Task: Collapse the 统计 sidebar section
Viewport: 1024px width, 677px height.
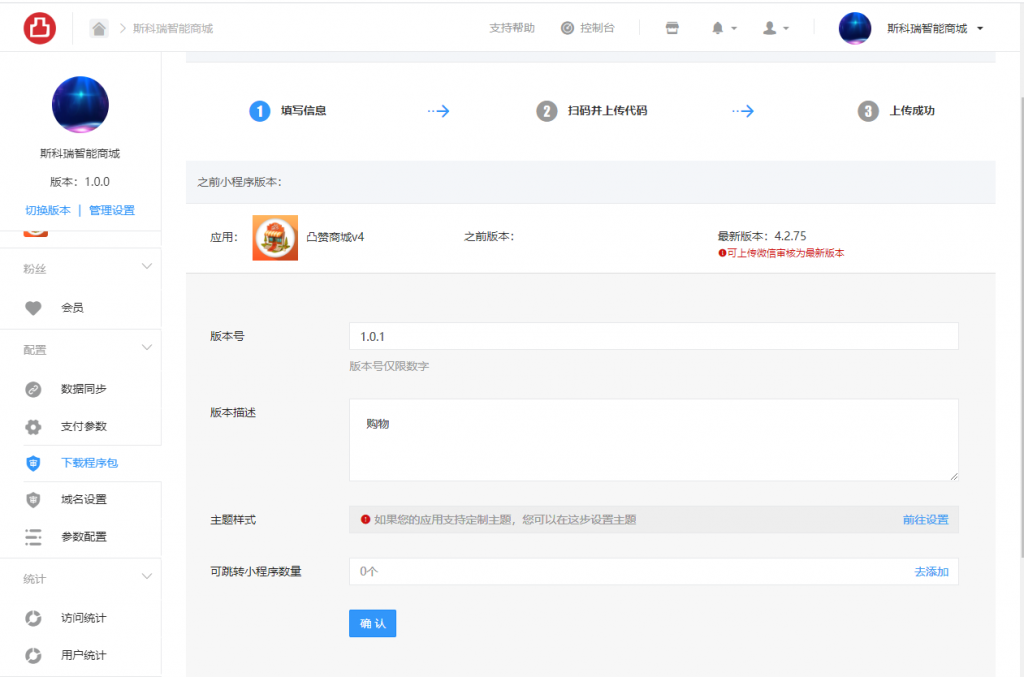Action: click(x=147, y=576)
